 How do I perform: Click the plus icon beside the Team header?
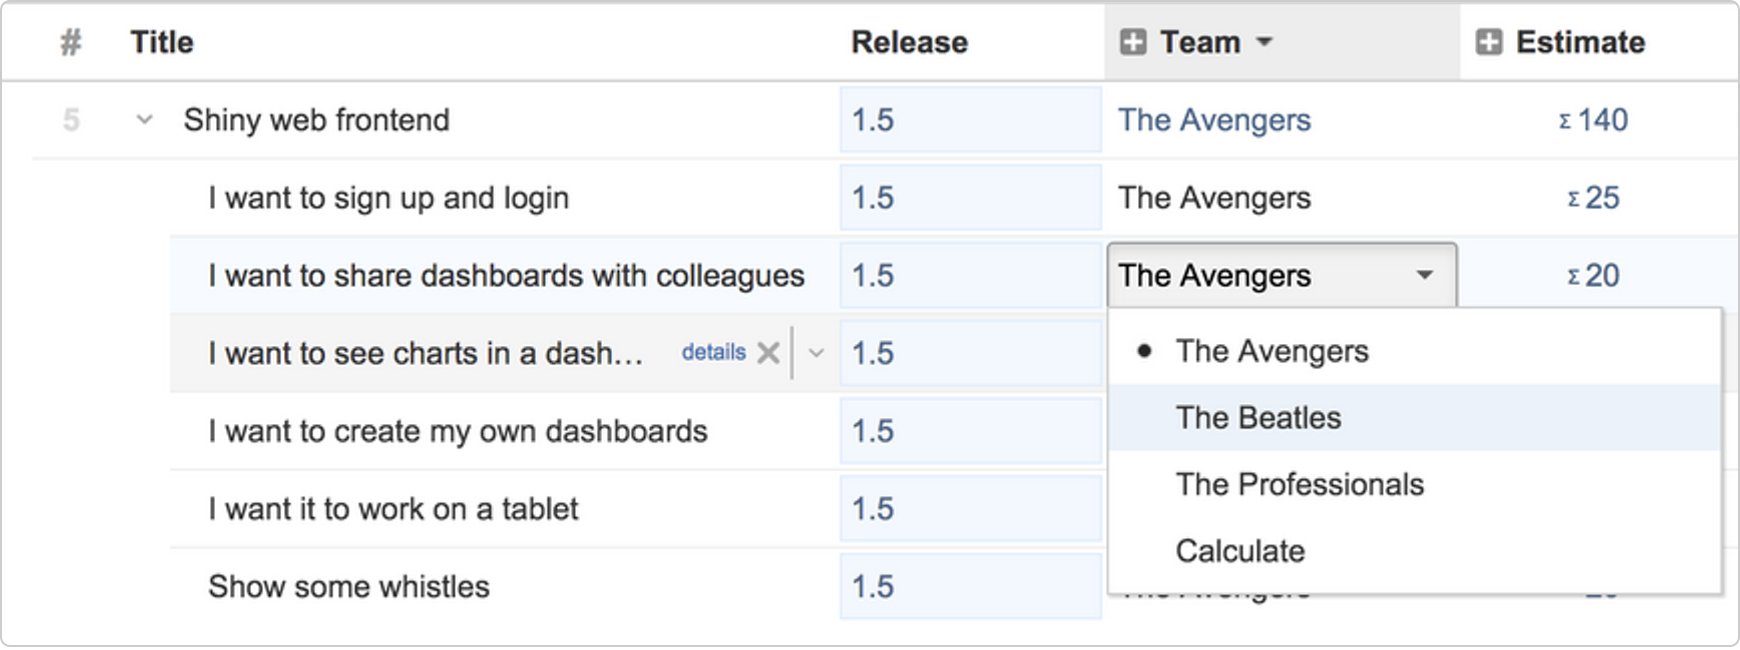pos(1133,42)
